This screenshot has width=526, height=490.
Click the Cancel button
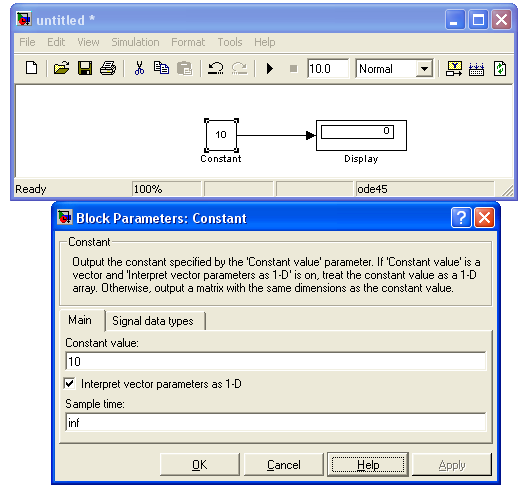tap(284, 465)
